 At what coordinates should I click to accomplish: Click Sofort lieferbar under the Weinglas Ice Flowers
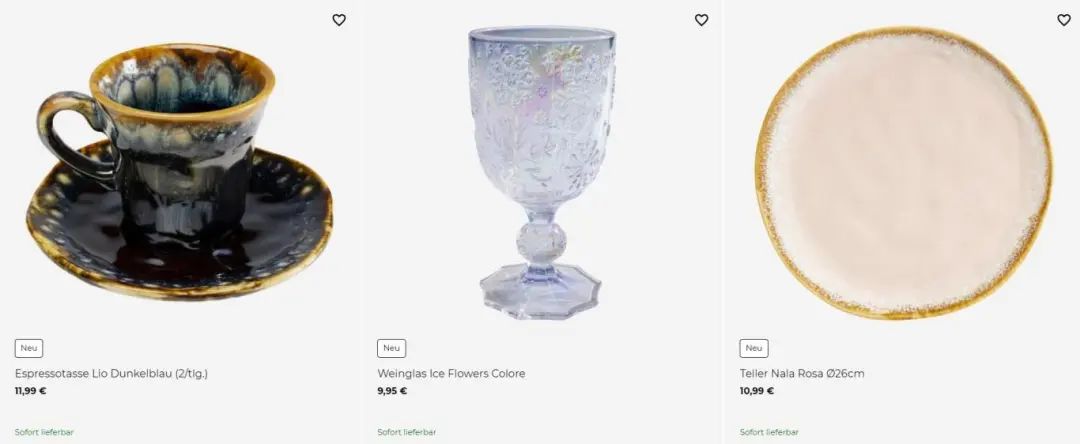pyautogui.click(x=406, y=432)
